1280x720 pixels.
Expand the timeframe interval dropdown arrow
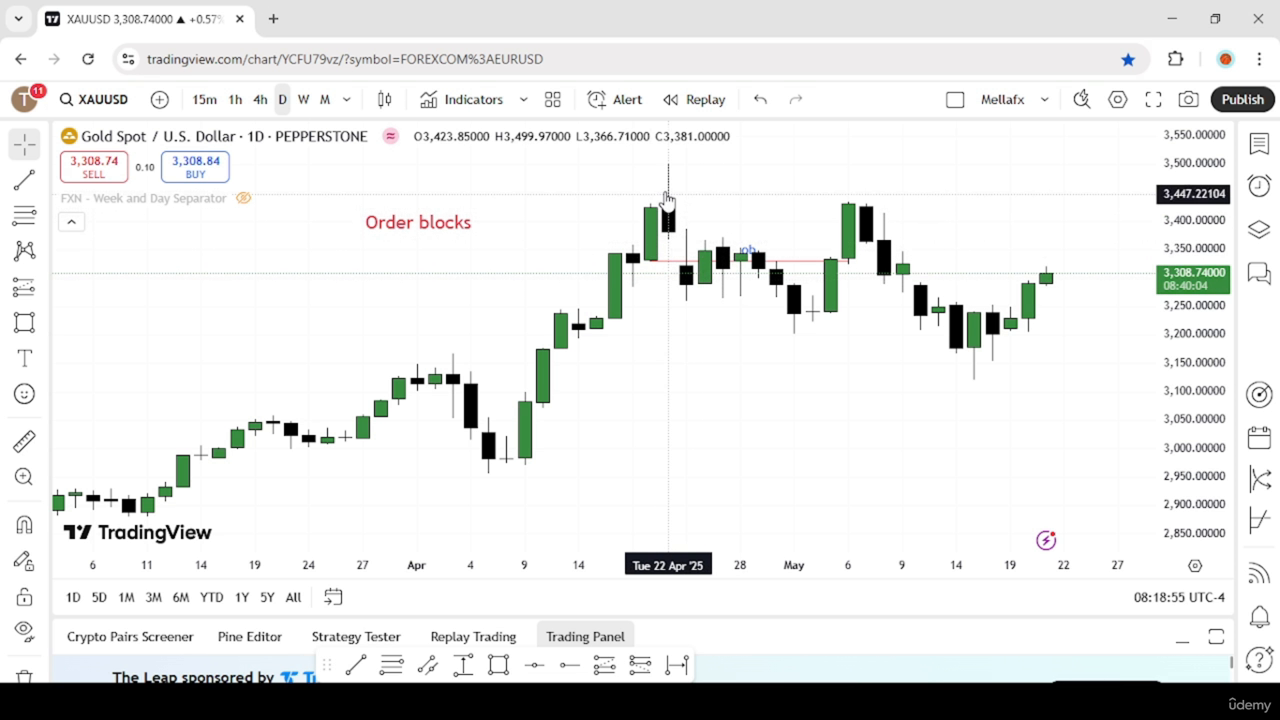347,99
